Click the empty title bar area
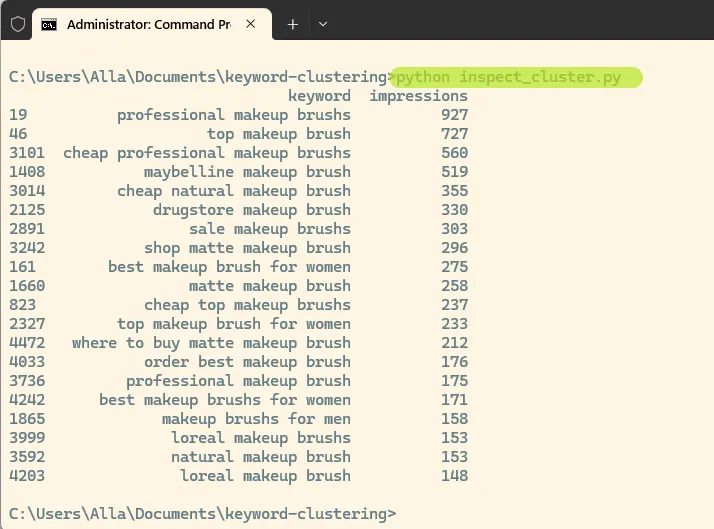 pos(520,24)
